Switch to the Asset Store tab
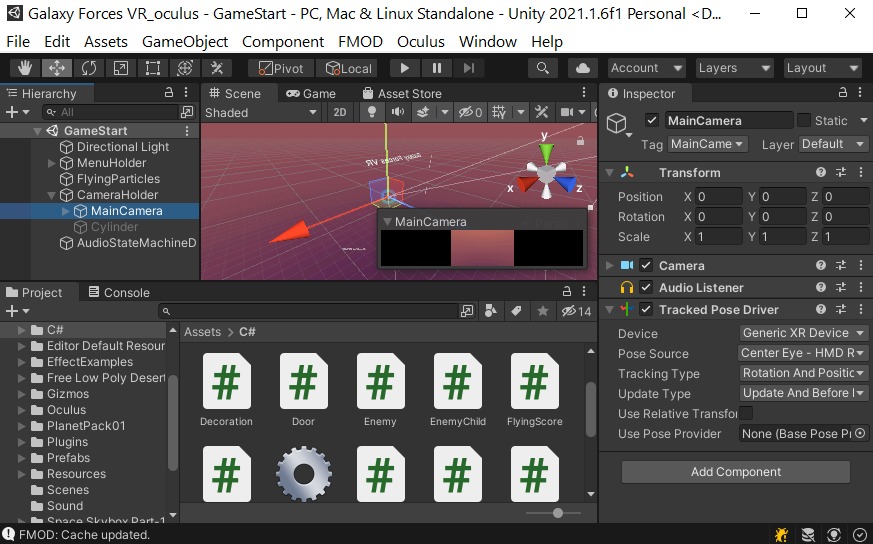The width and height of the screenshot is (873, 544). click(x=402, y=94)
